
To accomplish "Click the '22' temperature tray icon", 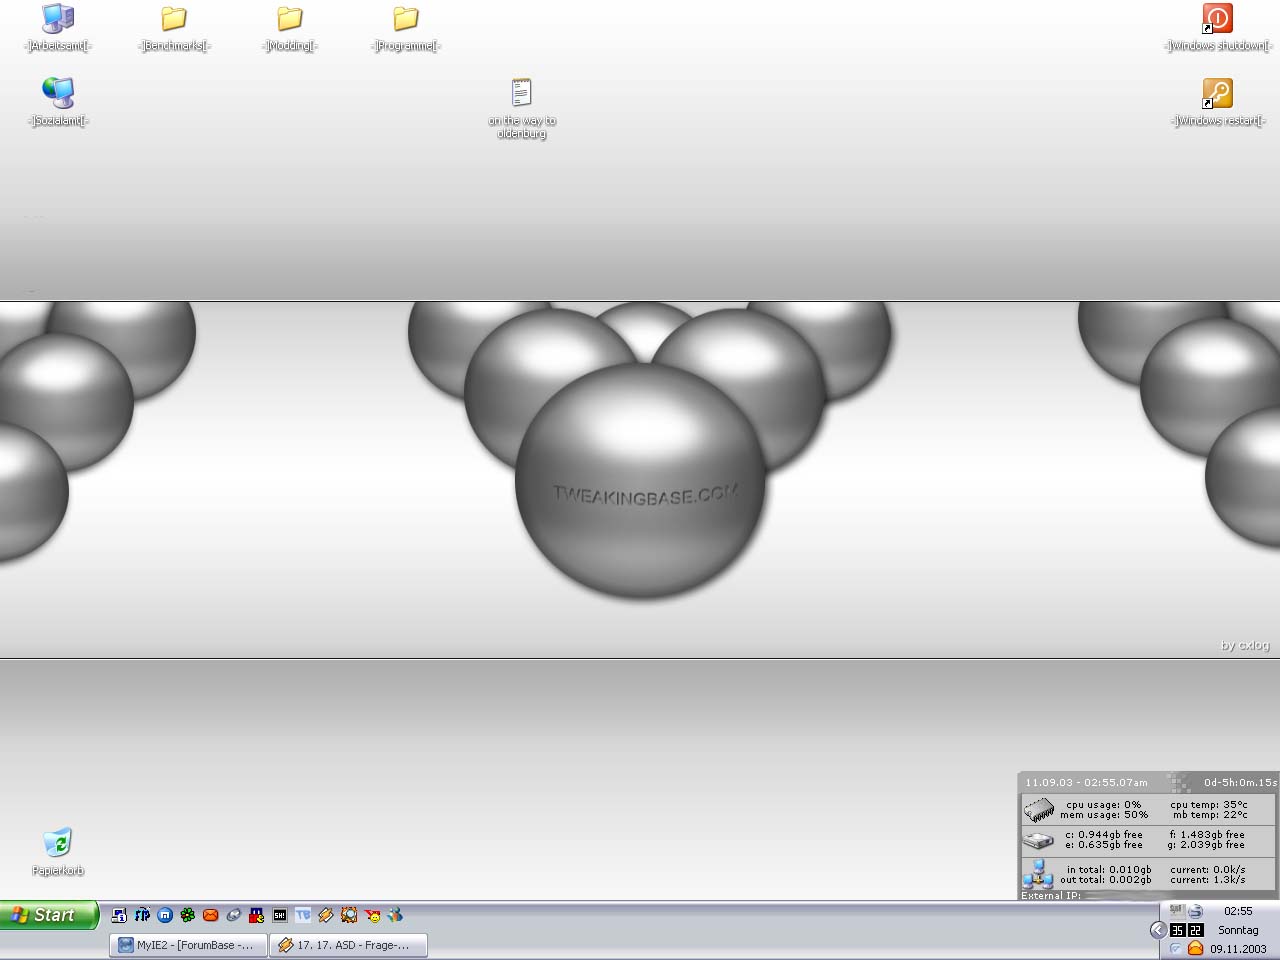I will pyautogui.click(x=1196, y=930).
